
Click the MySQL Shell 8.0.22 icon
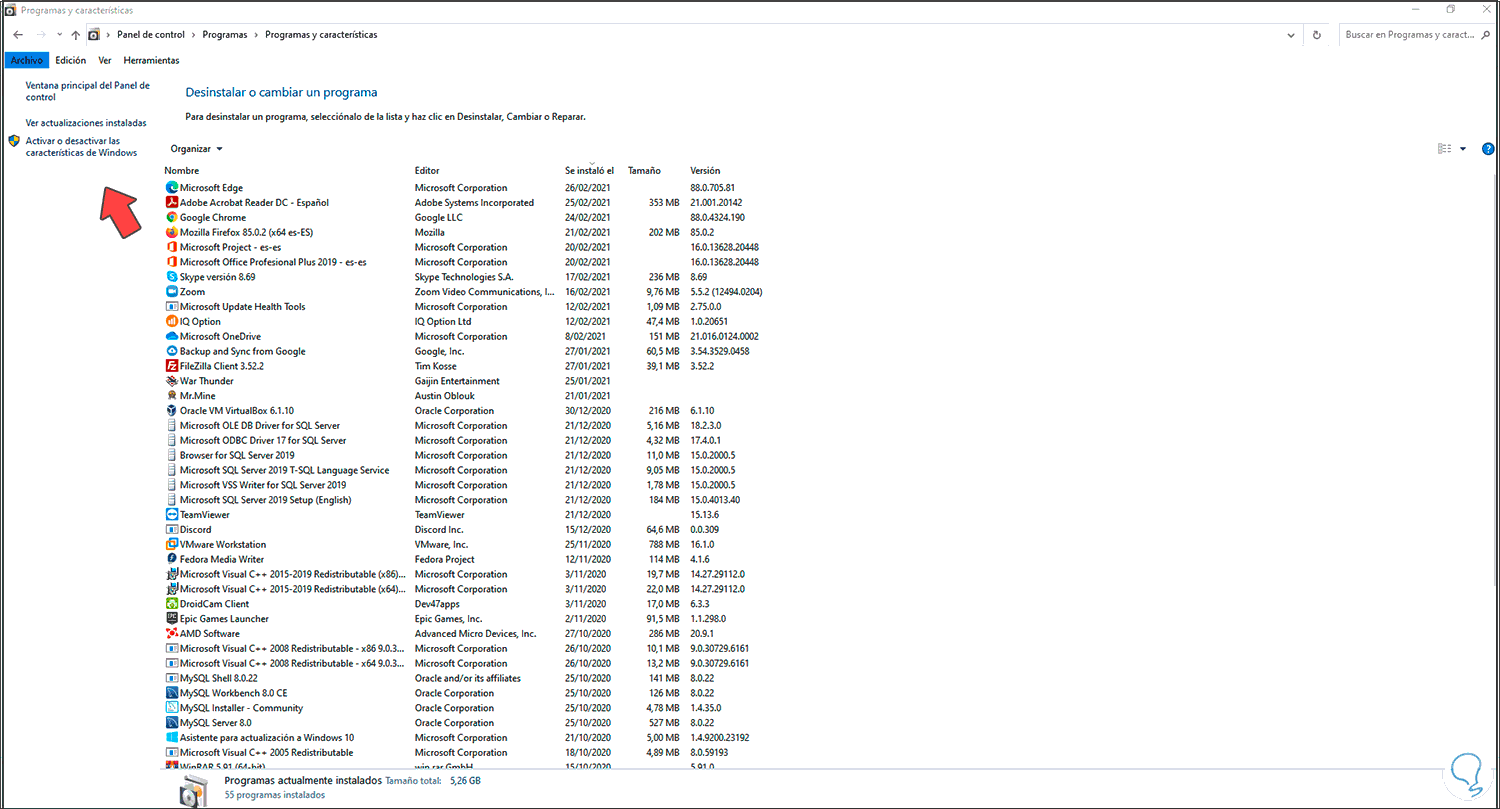tap(172, 678)
